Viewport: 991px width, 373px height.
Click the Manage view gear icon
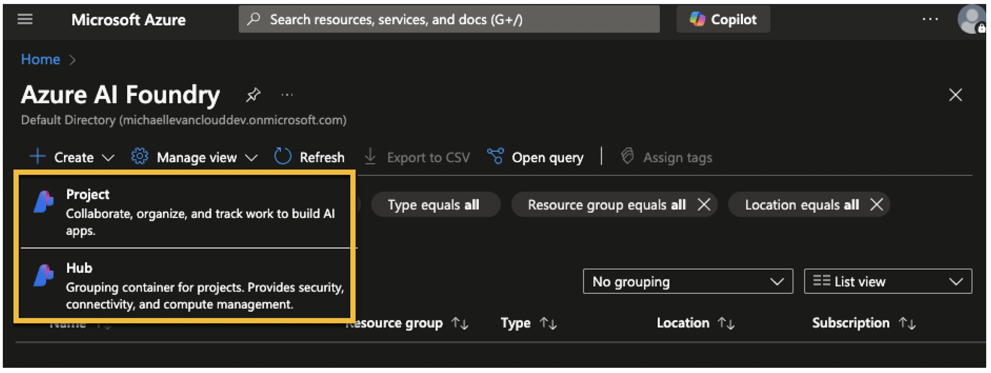click(x=139, y=157)
